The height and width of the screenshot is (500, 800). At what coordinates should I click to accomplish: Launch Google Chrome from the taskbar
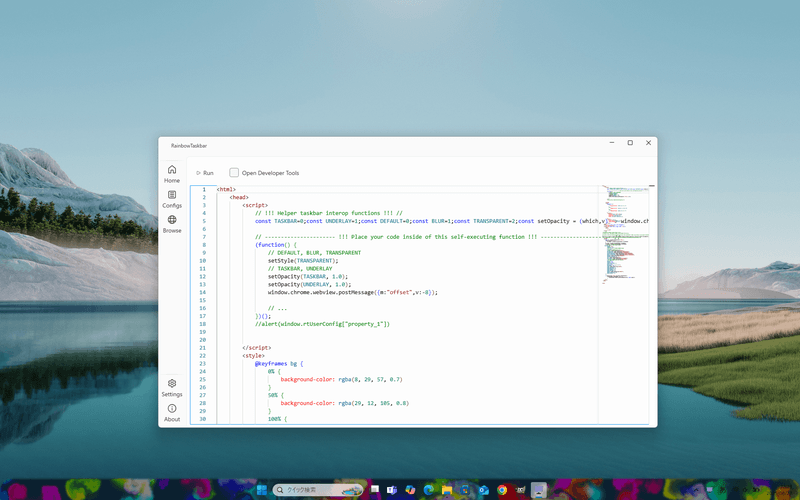coord(502,490)
